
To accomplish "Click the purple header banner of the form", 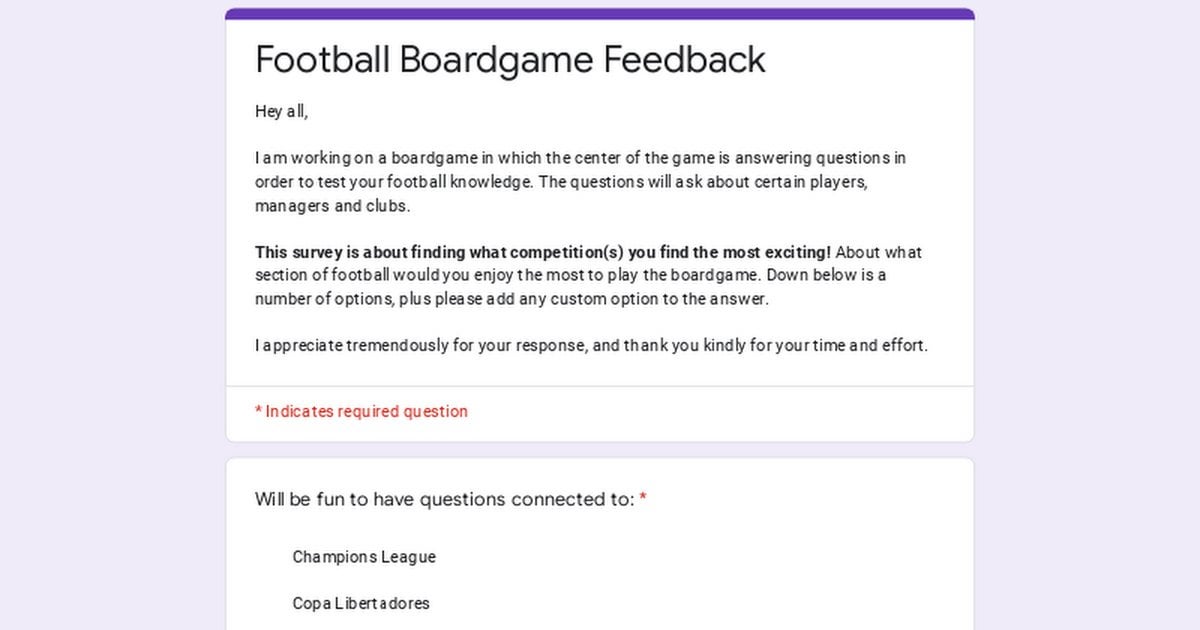I will (600, 12).
